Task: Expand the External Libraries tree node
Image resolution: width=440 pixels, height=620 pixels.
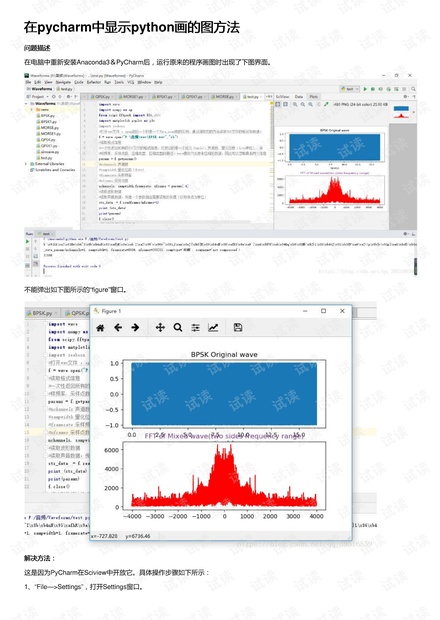Action: 26,164
